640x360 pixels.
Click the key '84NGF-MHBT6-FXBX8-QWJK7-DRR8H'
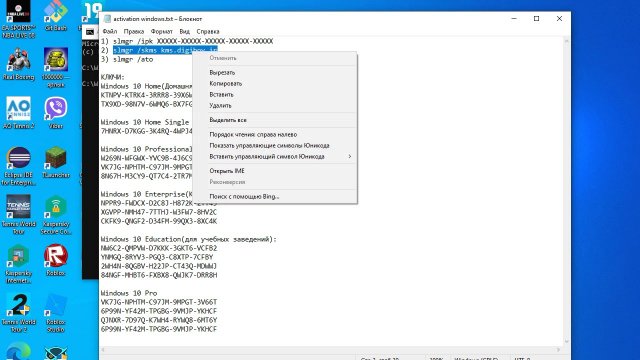tap(159, 276)
